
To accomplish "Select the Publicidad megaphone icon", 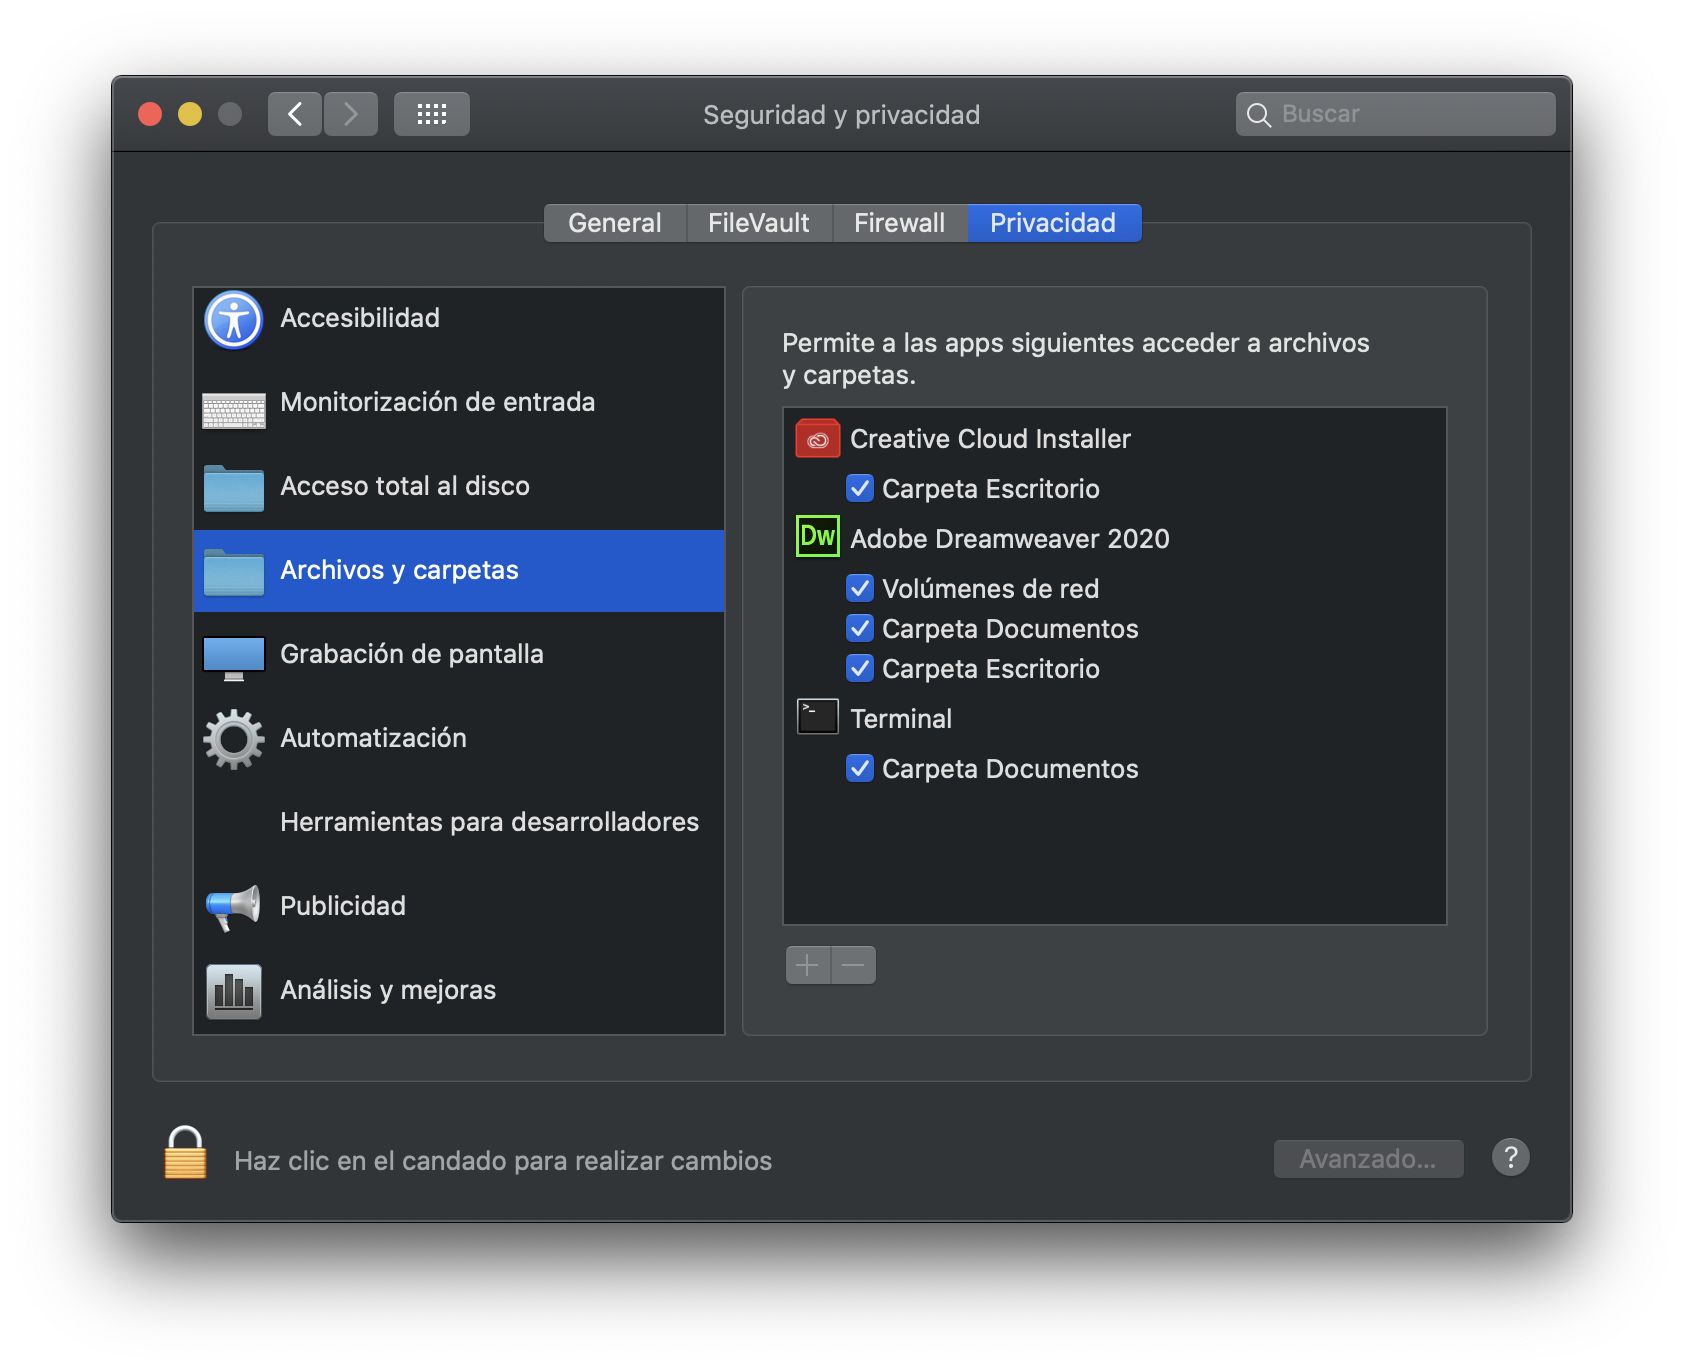I will click(233, 906).
